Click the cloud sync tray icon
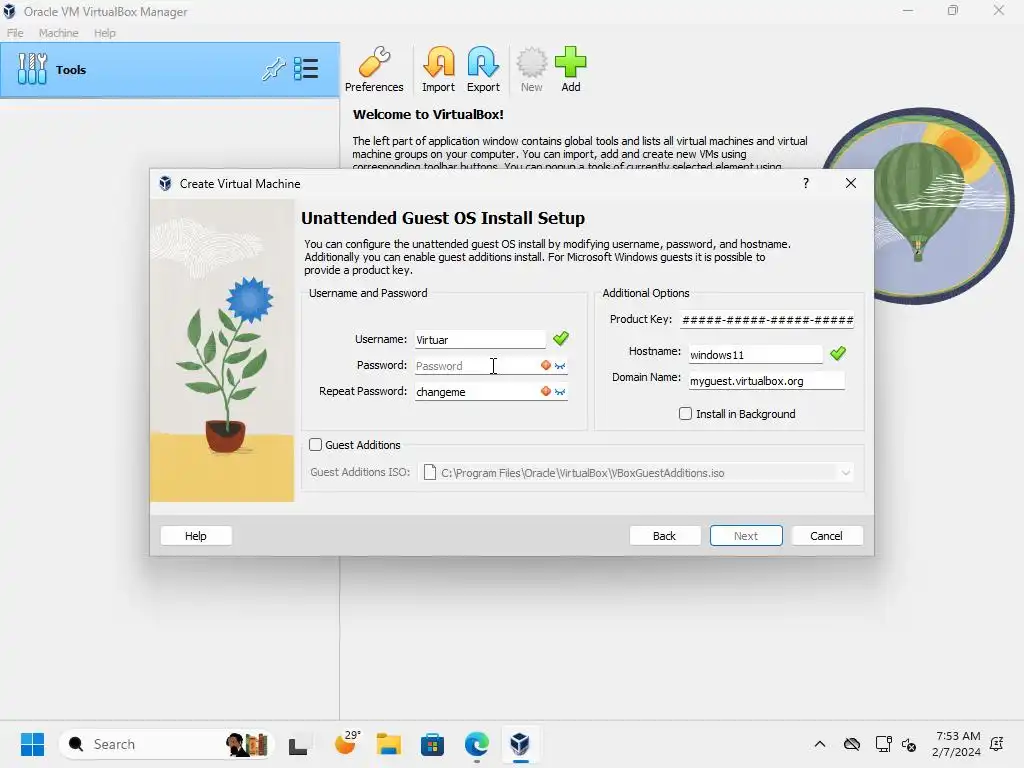The height and width of the screenshot is (768, 1024). coord(852,744)
